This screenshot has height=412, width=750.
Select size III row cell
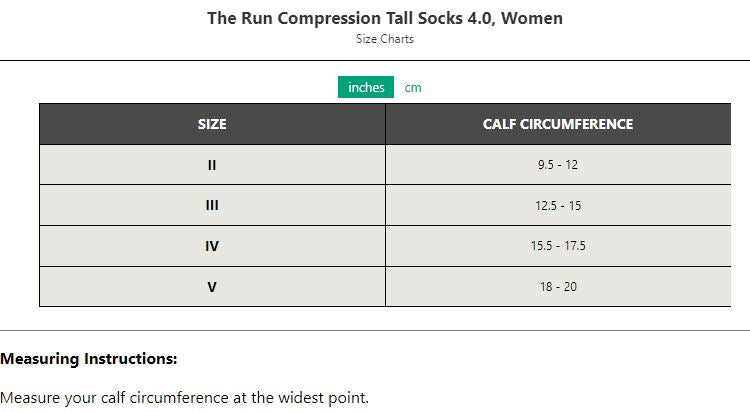coord(212,205)
